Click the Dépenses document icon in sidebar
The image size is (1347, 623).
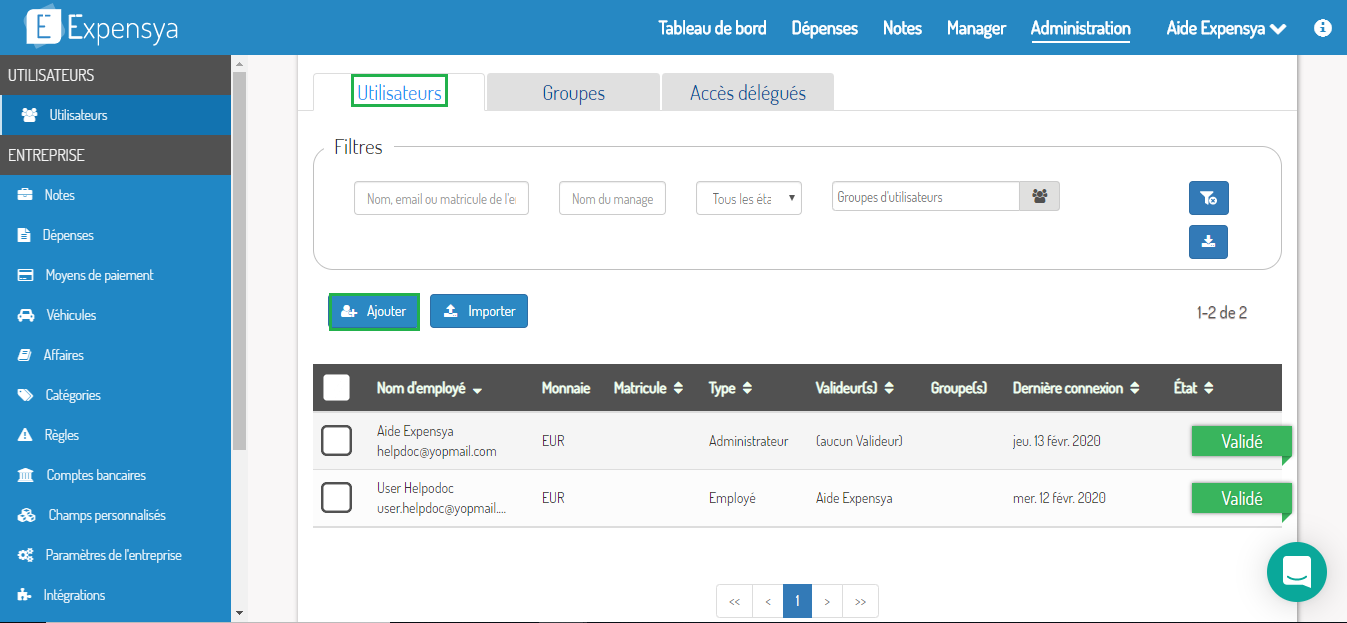[x=24, y=235]
